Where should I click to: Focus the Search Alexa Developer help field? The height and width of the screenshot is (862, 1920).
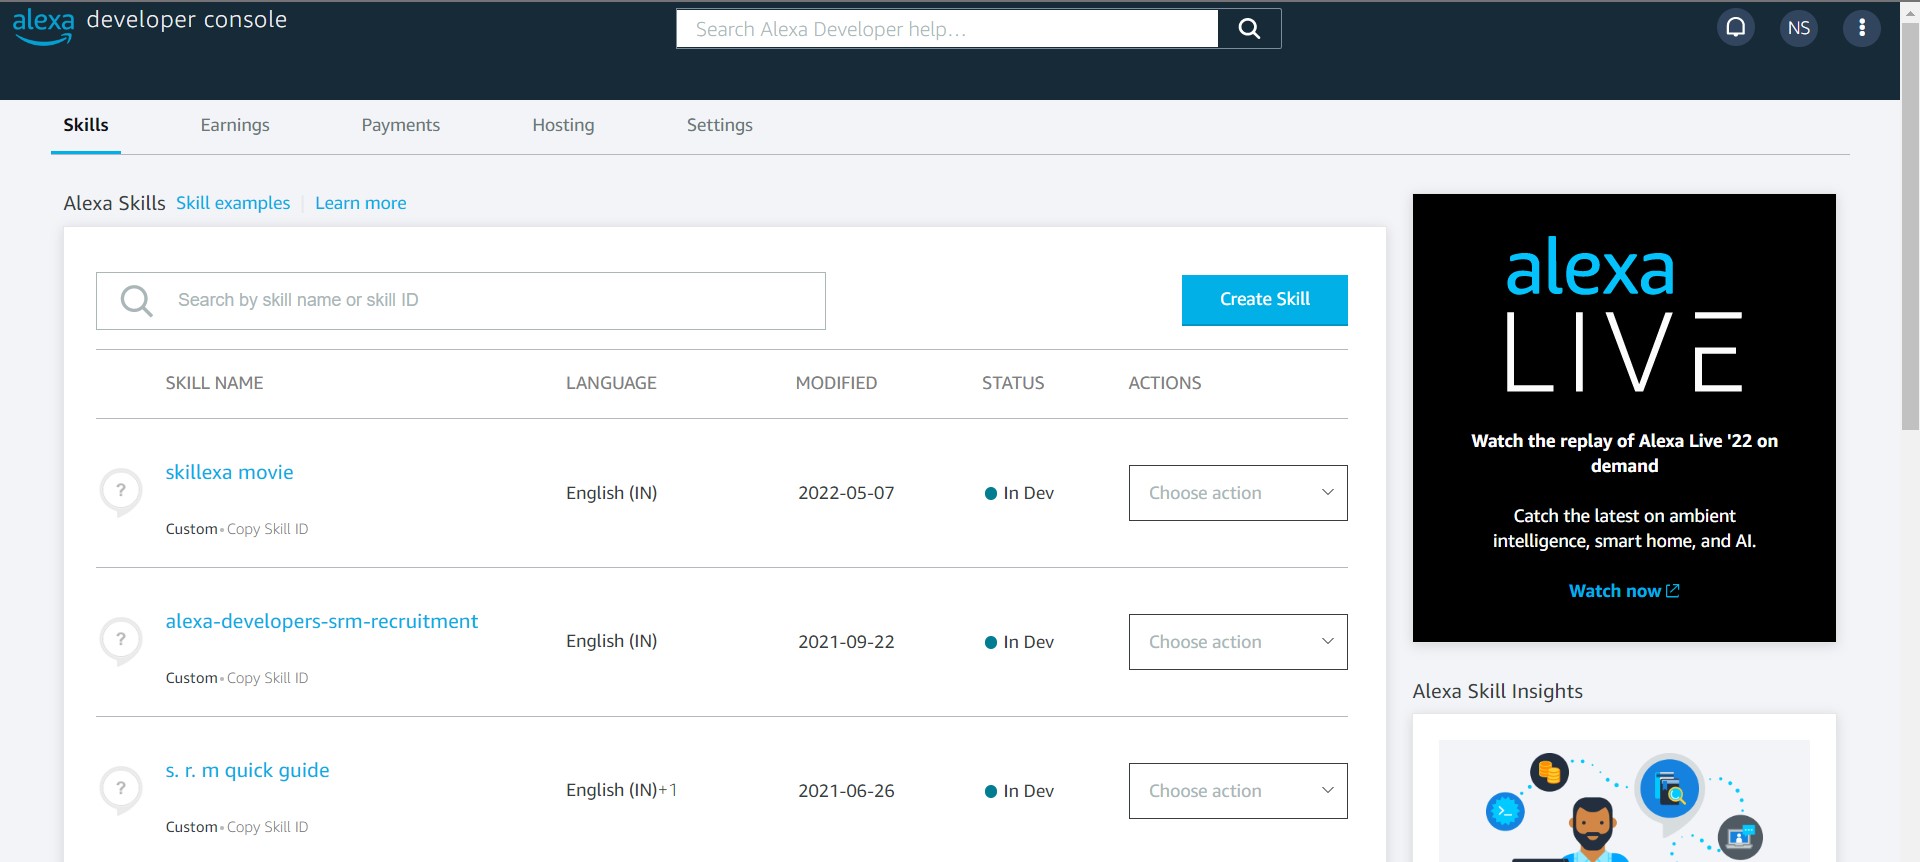click(947, 29)
